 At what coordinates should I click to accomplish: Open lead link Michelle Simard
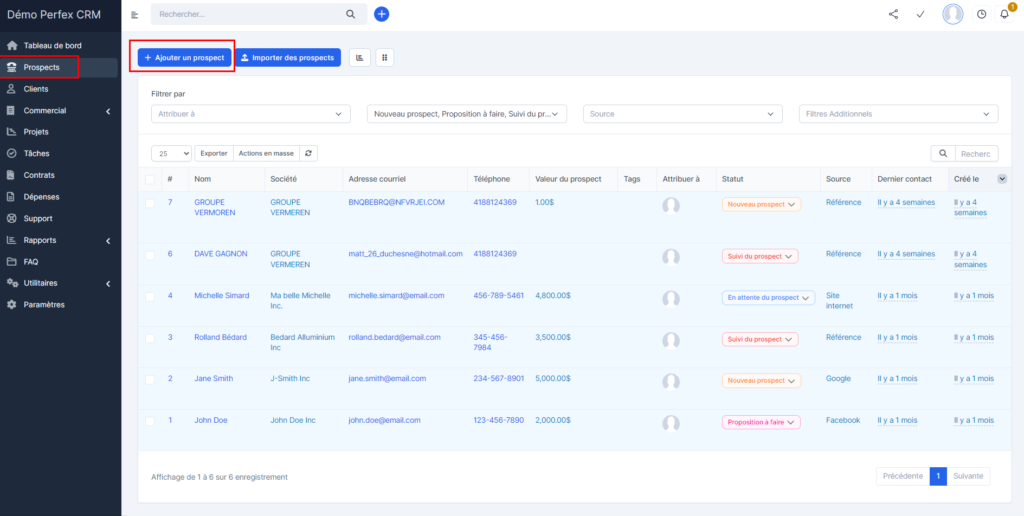pyautogui.click(x=221, y=296)
